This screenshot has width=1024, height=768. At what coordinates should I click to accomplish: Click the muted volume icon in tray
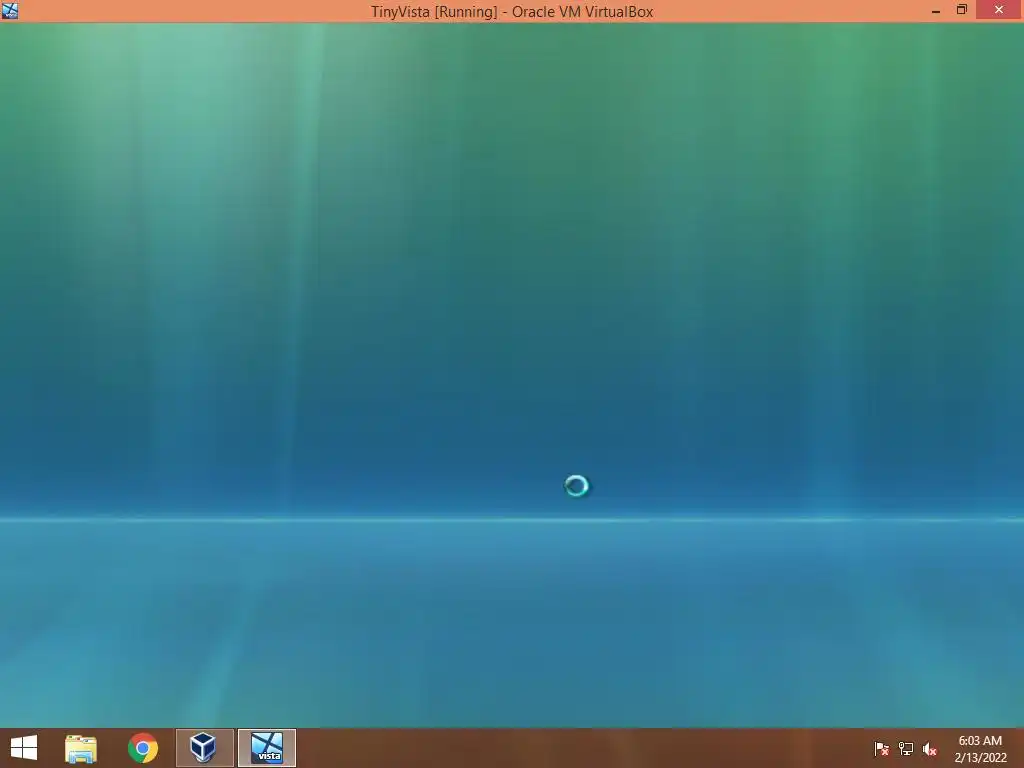point(930,749)
